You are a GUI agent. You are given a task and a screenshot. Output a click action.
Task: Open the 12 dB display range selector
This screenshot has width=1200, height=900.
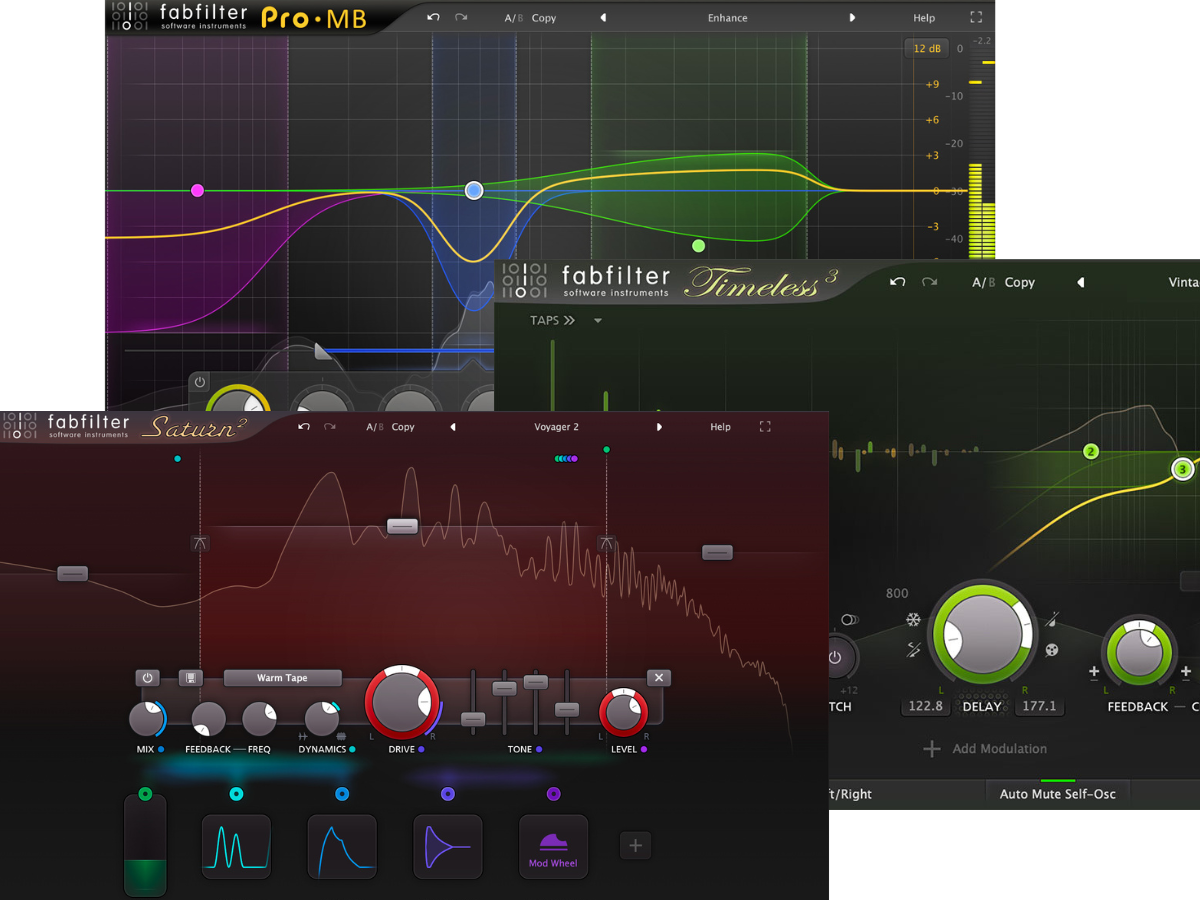tap(926, 48)
